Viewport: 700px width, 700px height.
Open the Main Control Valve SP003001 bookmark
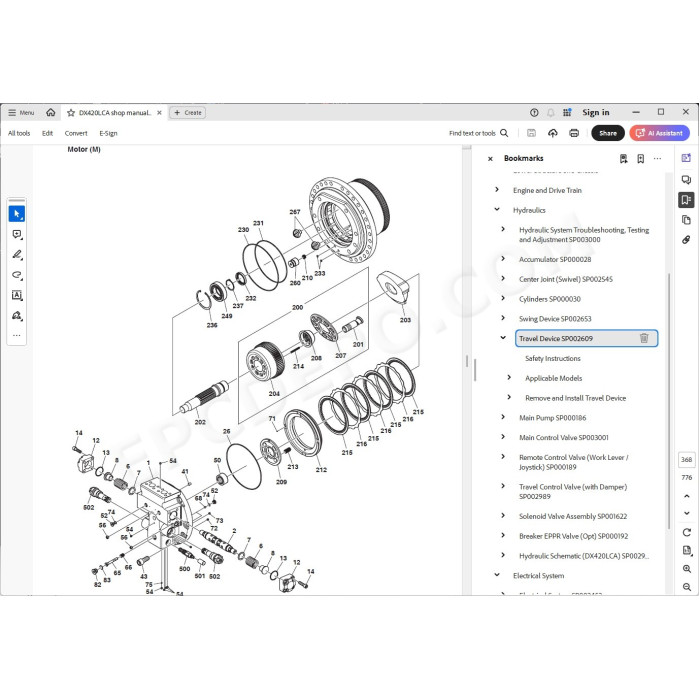point(563,438)
